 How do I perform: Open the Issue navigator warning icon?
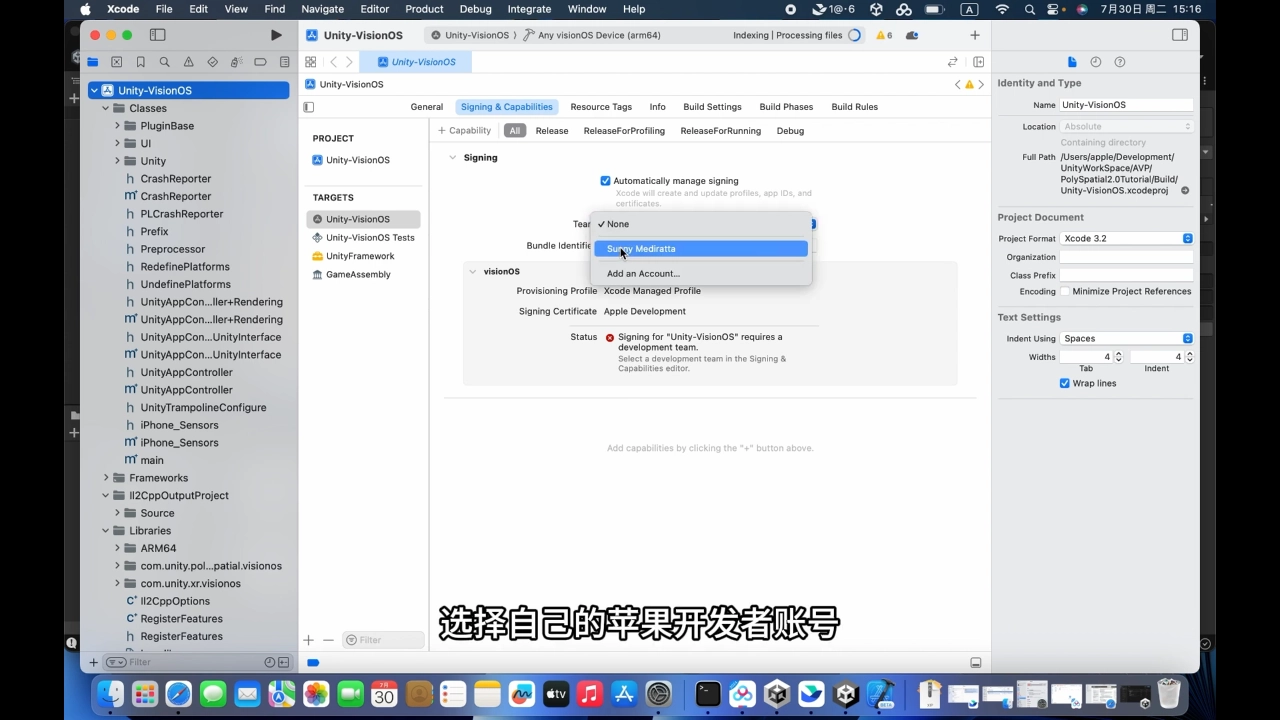189,62
